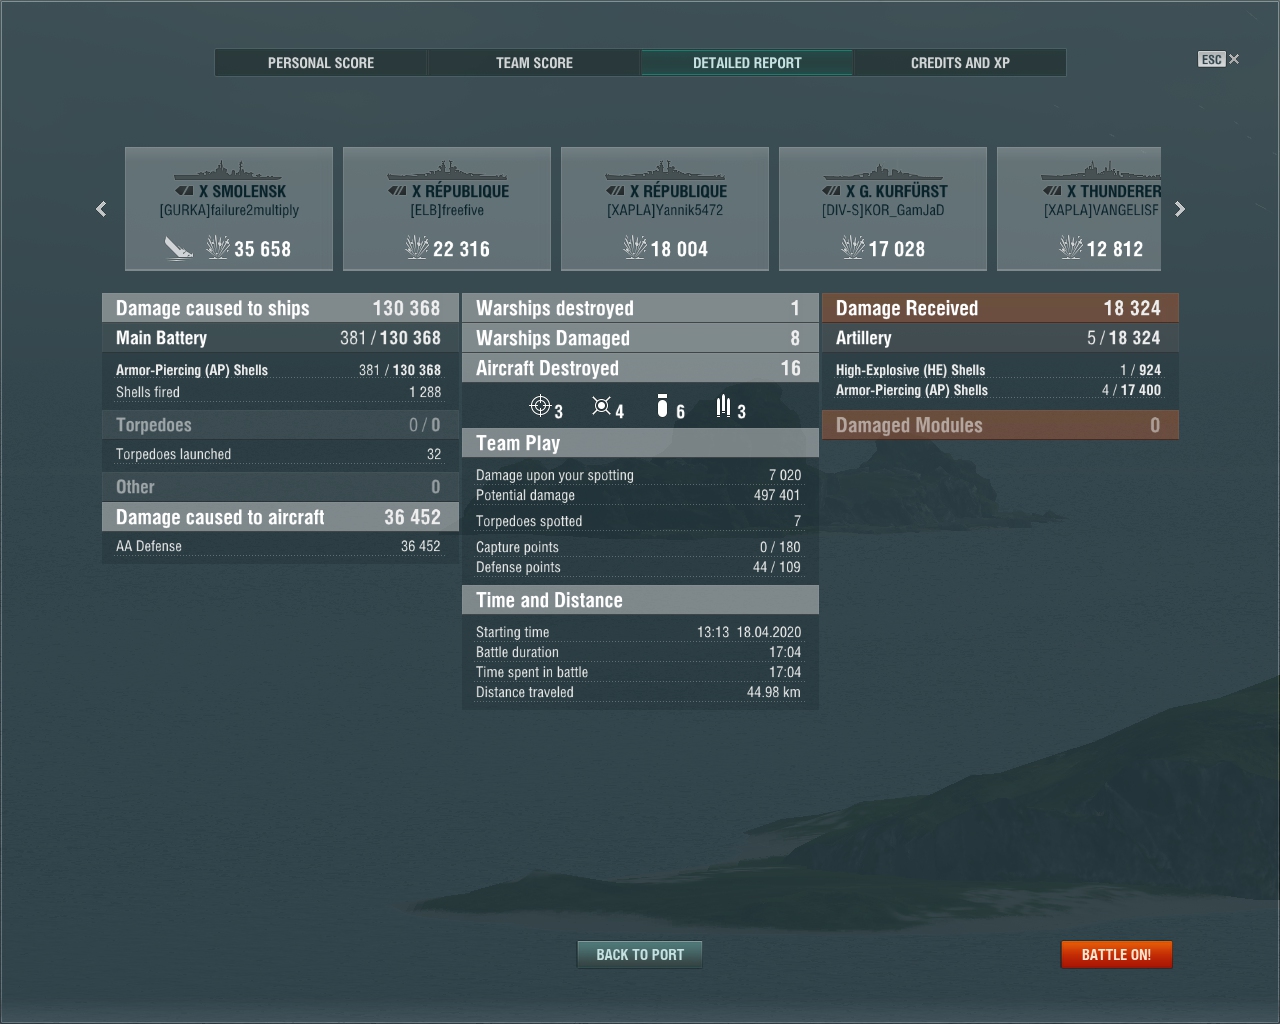Click the Torpedoes launched row
1280x1024 pixels.
[280, 454]
